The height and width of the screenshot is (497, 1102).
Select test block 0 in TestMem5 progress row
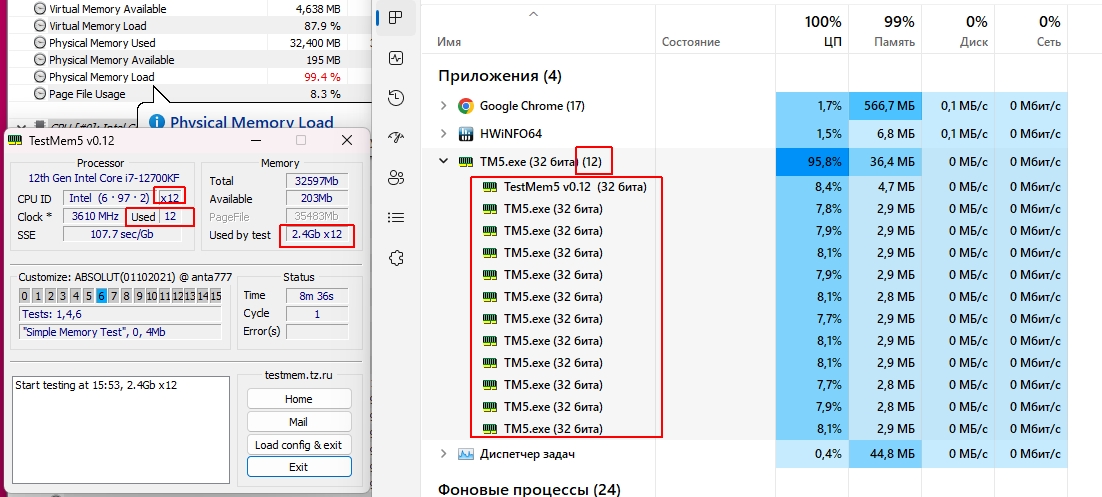pyautogui.click(x=25, y=296)
